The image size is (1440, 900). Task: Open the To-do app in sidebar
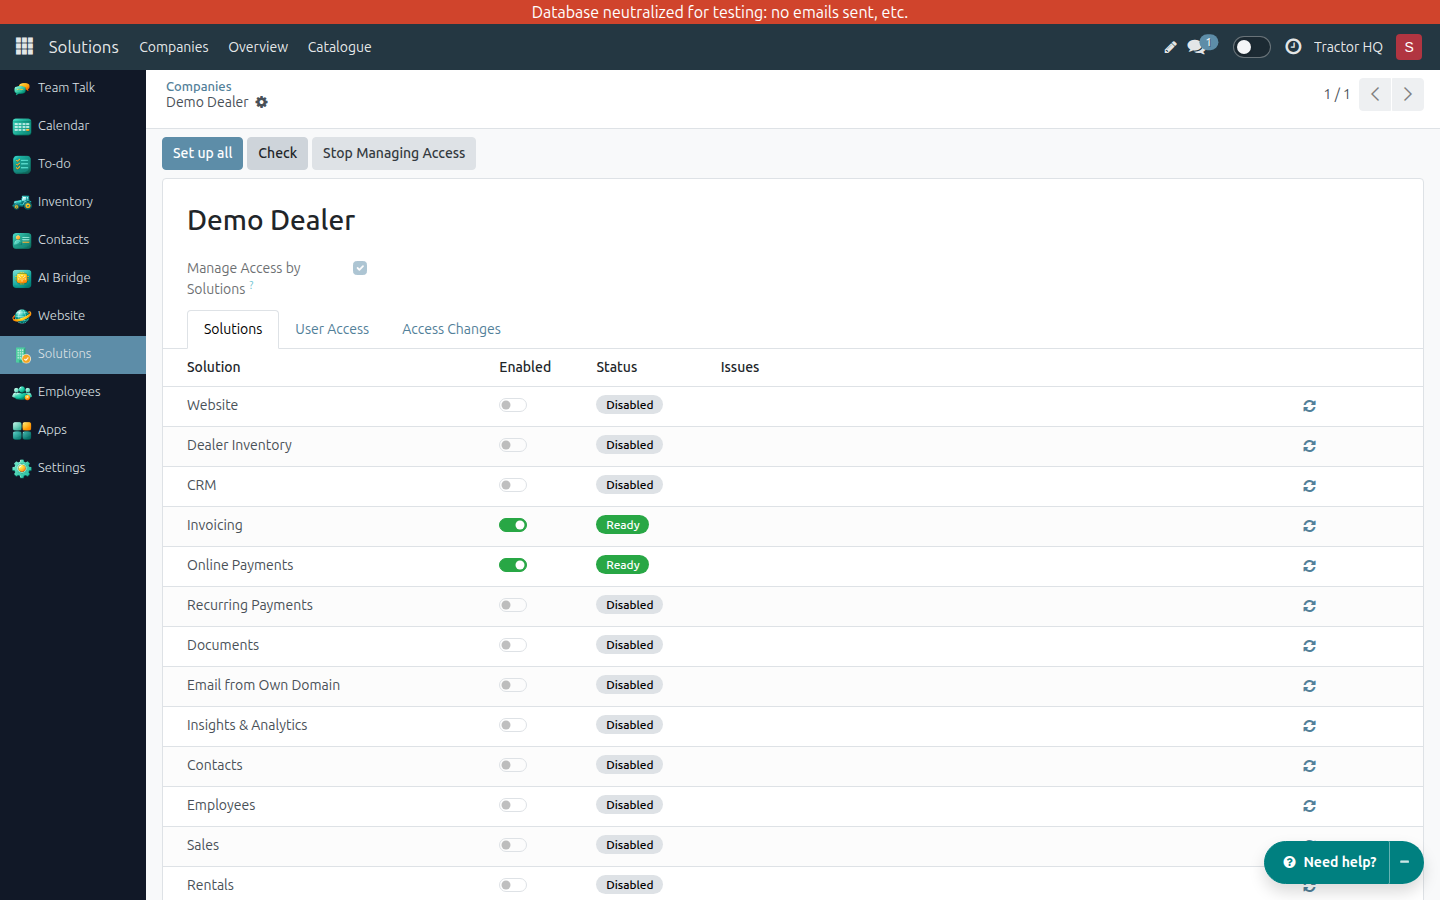pyautogui.click(x=73, y=164)
